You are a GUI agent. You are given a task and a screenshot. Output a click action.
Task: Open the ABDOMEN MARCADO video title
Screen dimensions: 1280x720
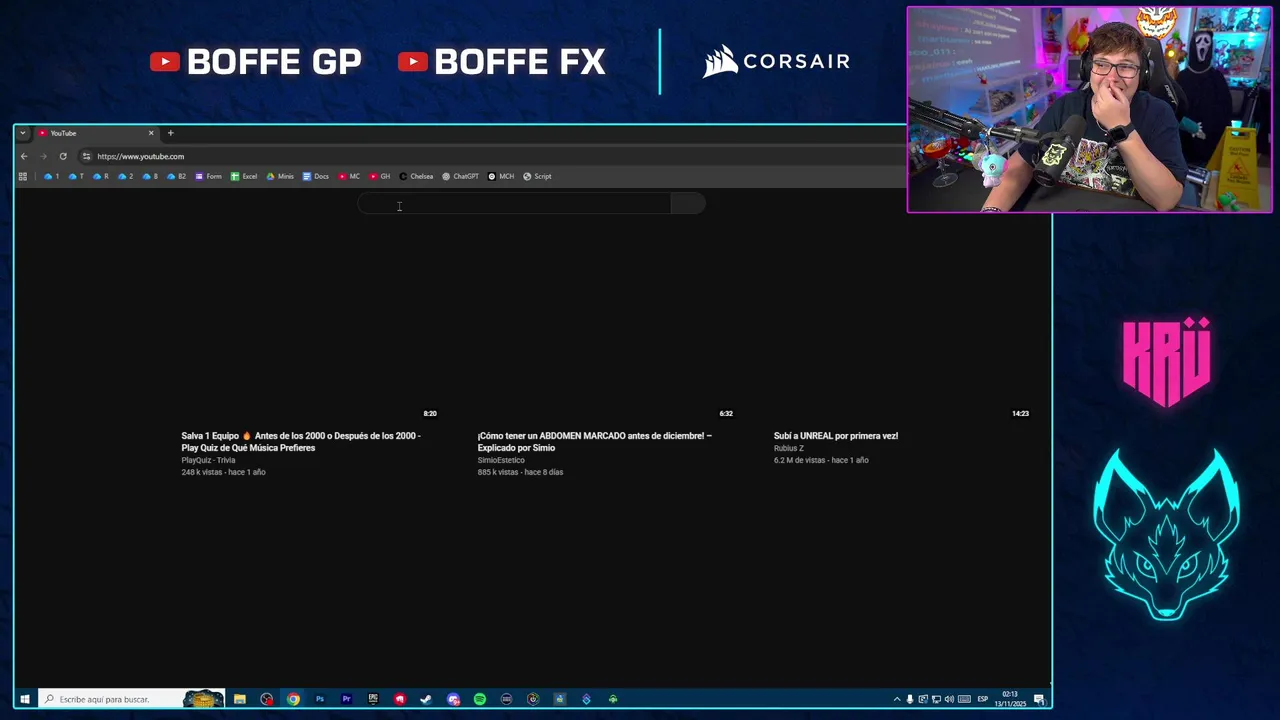[594, 442]
